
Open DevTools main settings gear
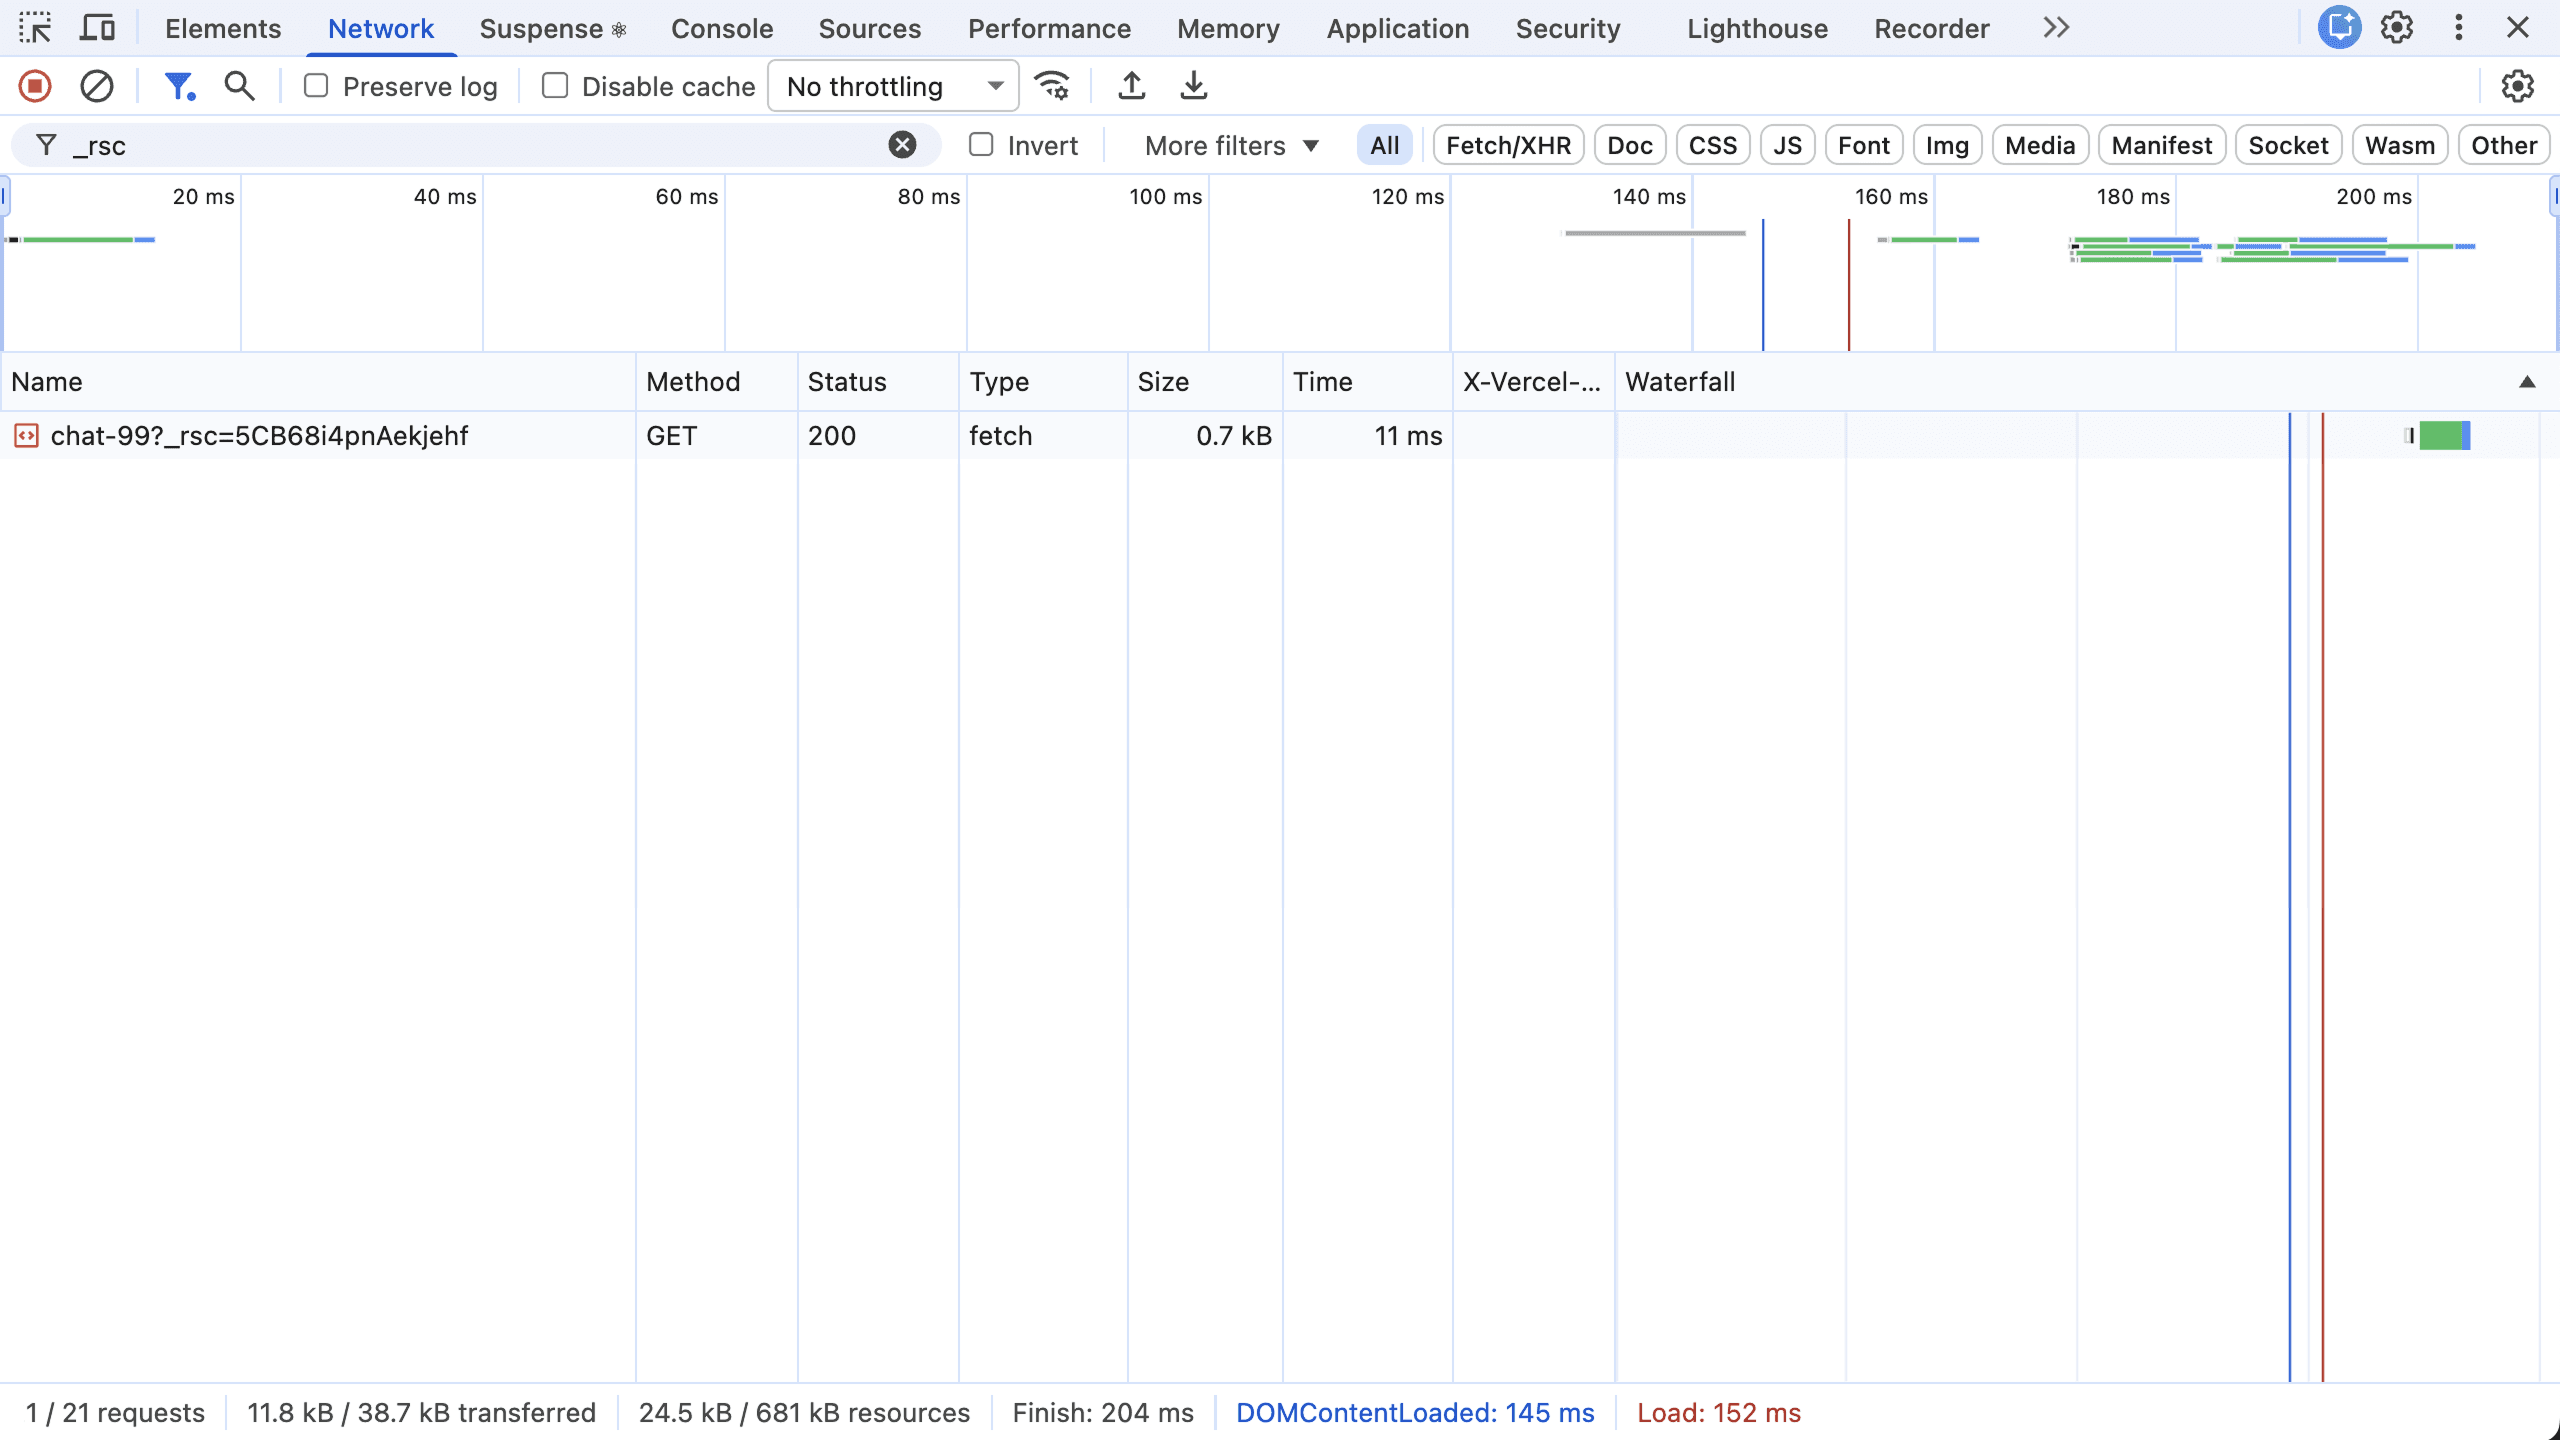2397,28
